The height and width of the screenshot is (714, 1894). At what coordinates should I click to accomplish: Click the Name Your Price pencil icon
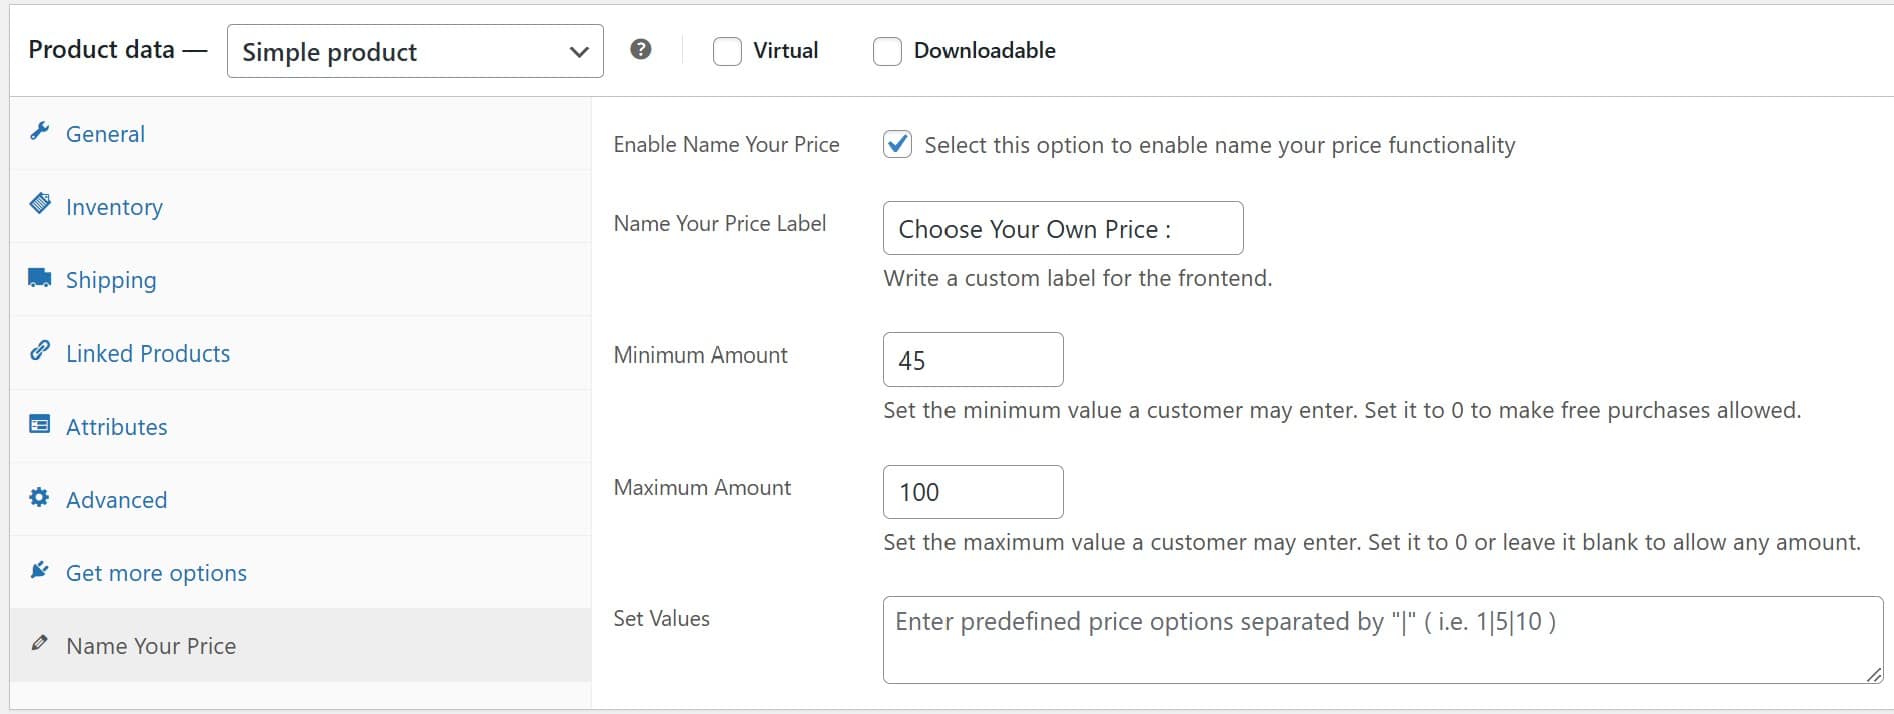pyautogui.click(x=39, y=643)
